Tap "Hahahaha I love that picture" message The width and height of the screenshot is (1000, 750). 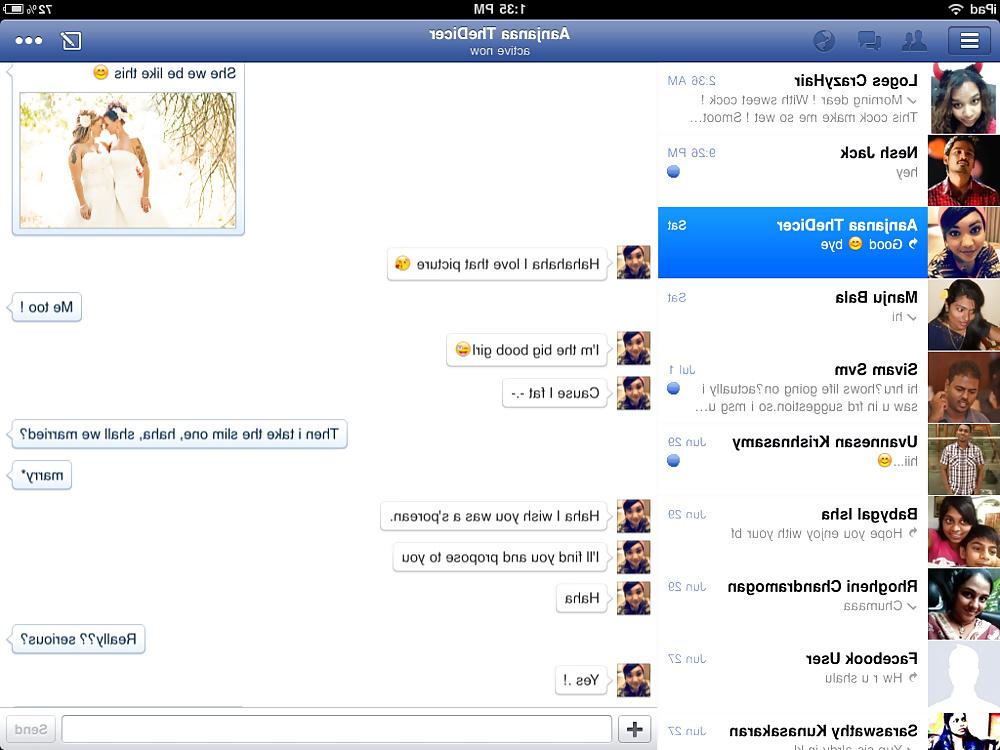point(498,263)
